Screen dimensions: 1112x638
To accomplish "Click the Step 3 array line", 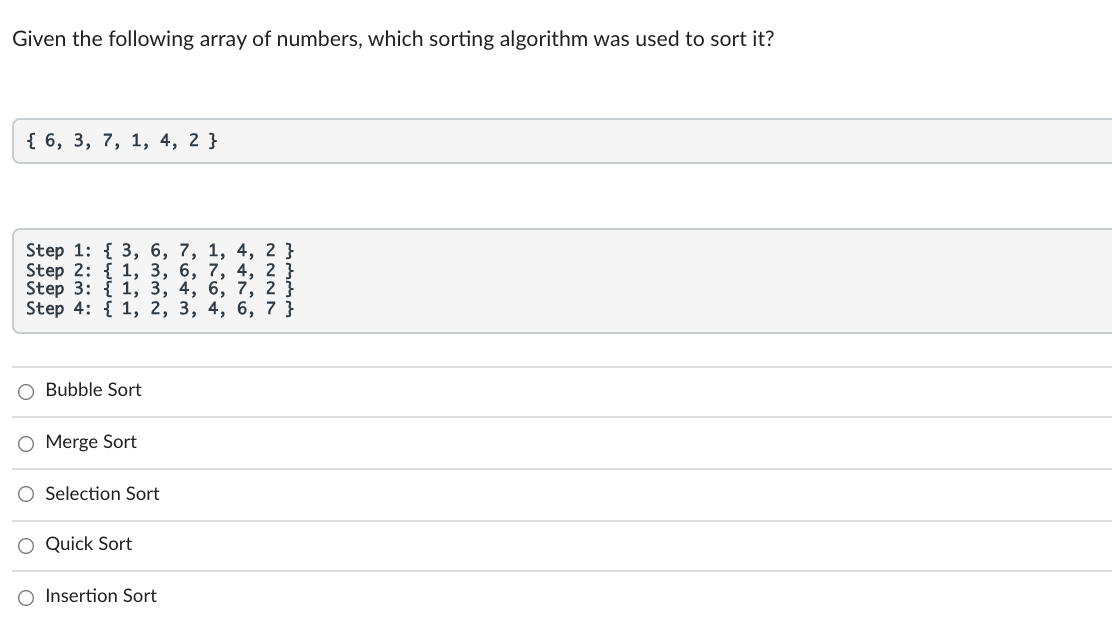I will point(158,289).
